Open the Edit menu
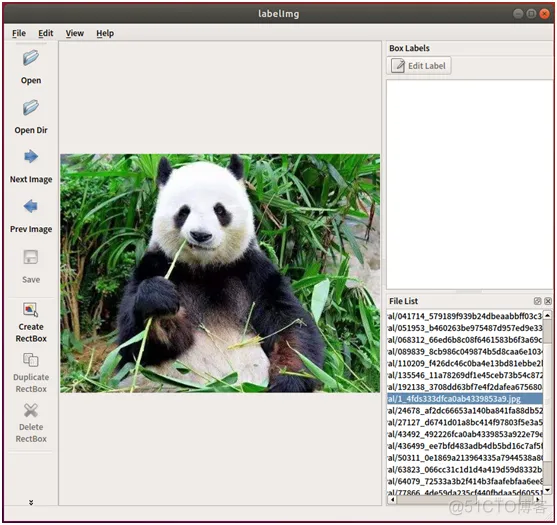Viewport: 557px width, 525px height. [45, 33]
